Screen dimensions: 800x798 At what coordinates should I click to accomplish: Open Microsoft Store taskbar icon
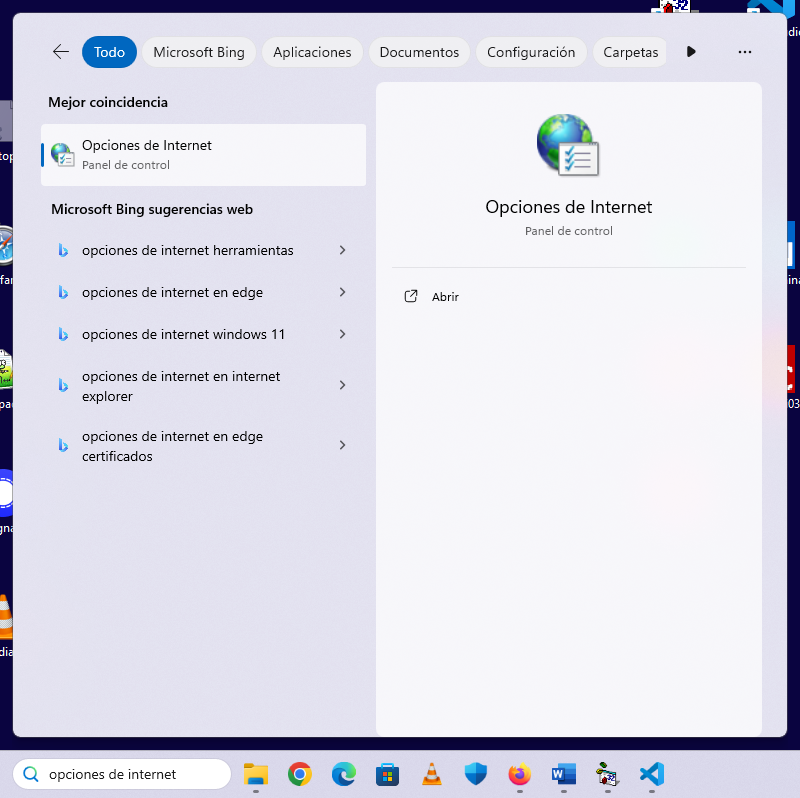388,774
